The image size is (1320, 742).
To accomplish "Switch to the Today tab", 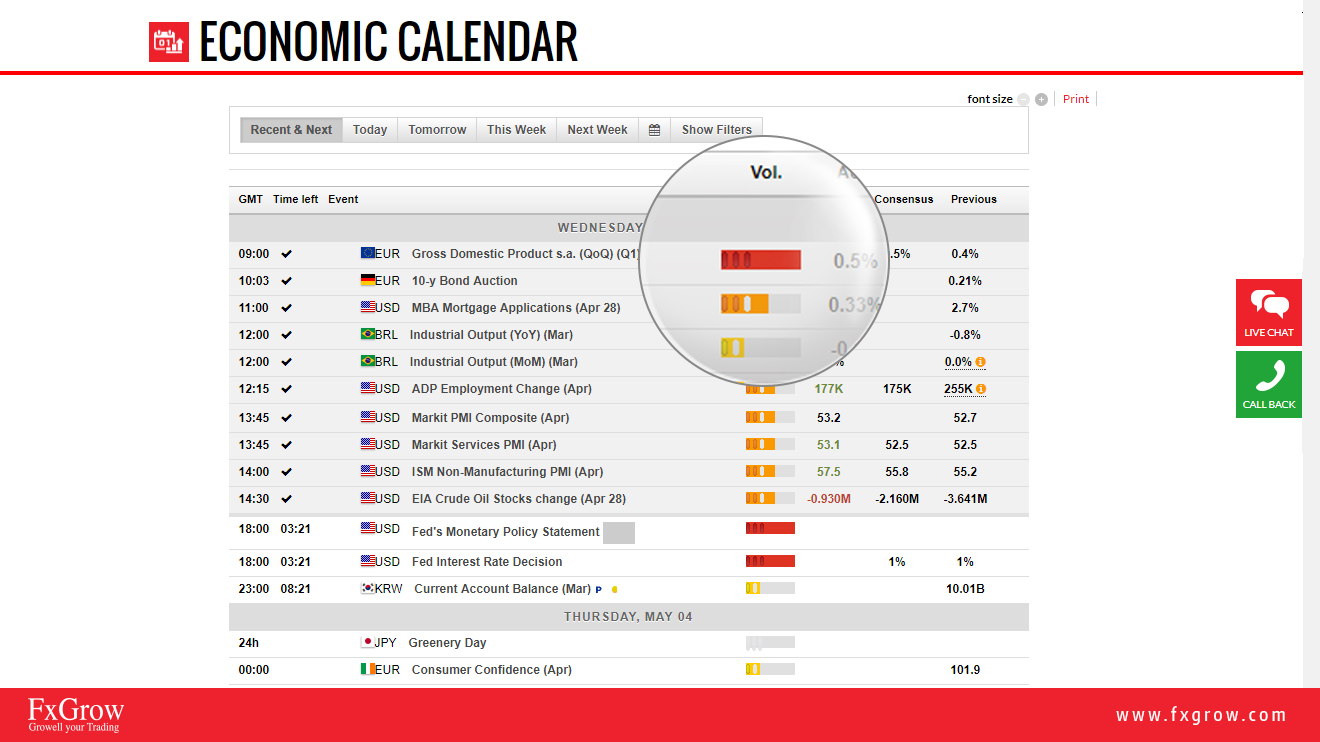I will coord(370,130).
